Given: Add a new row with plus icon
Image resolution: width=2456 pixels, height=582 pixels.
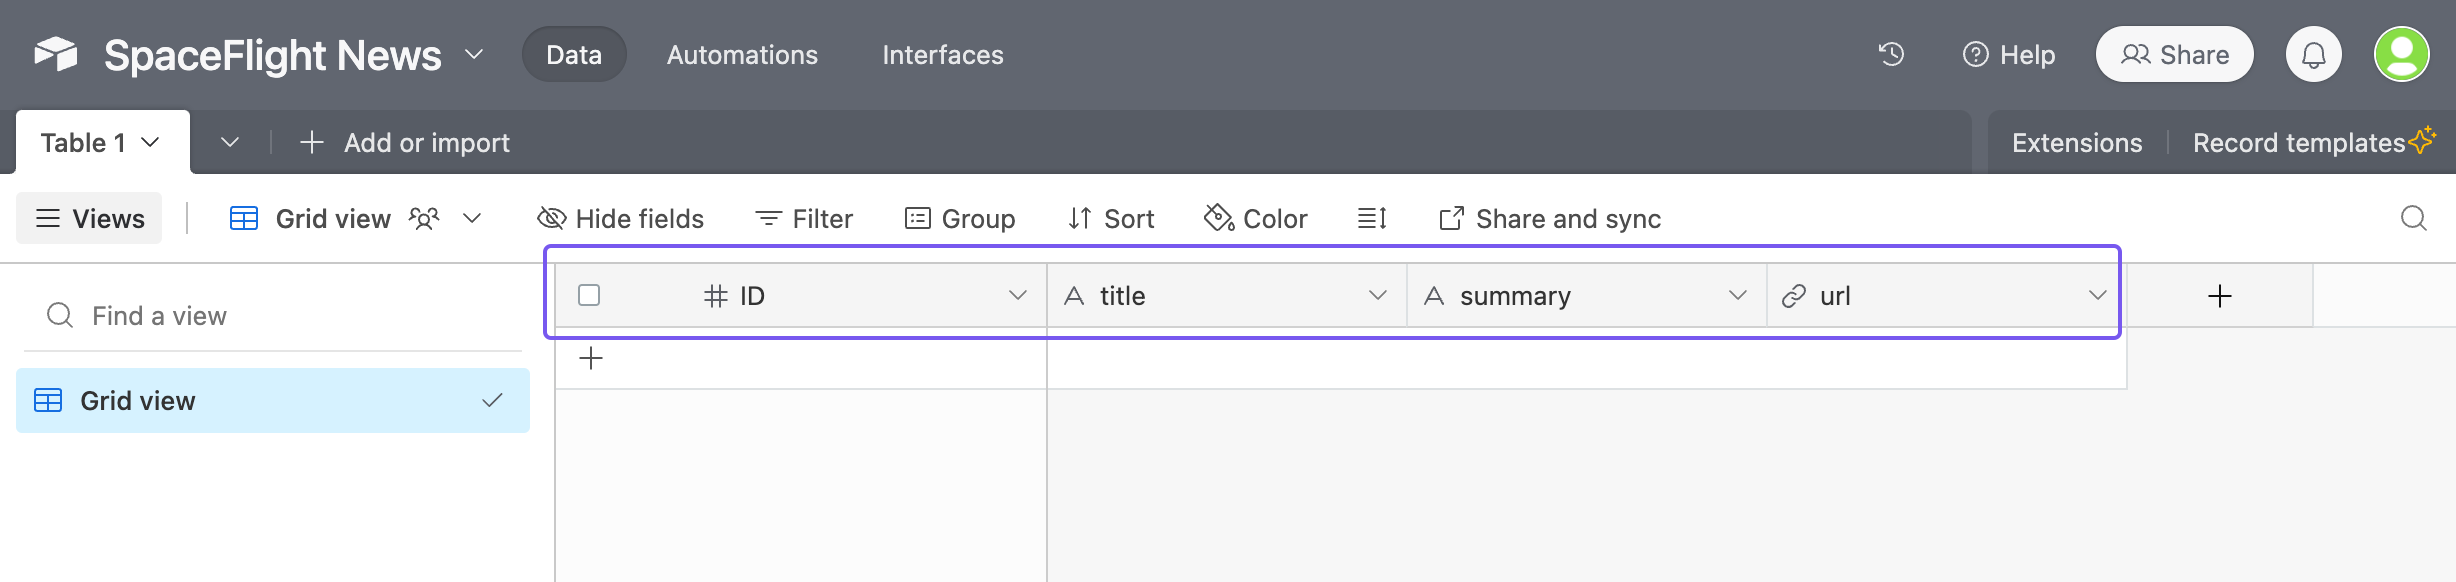Looking at the screenshot, I should point(591,358).
